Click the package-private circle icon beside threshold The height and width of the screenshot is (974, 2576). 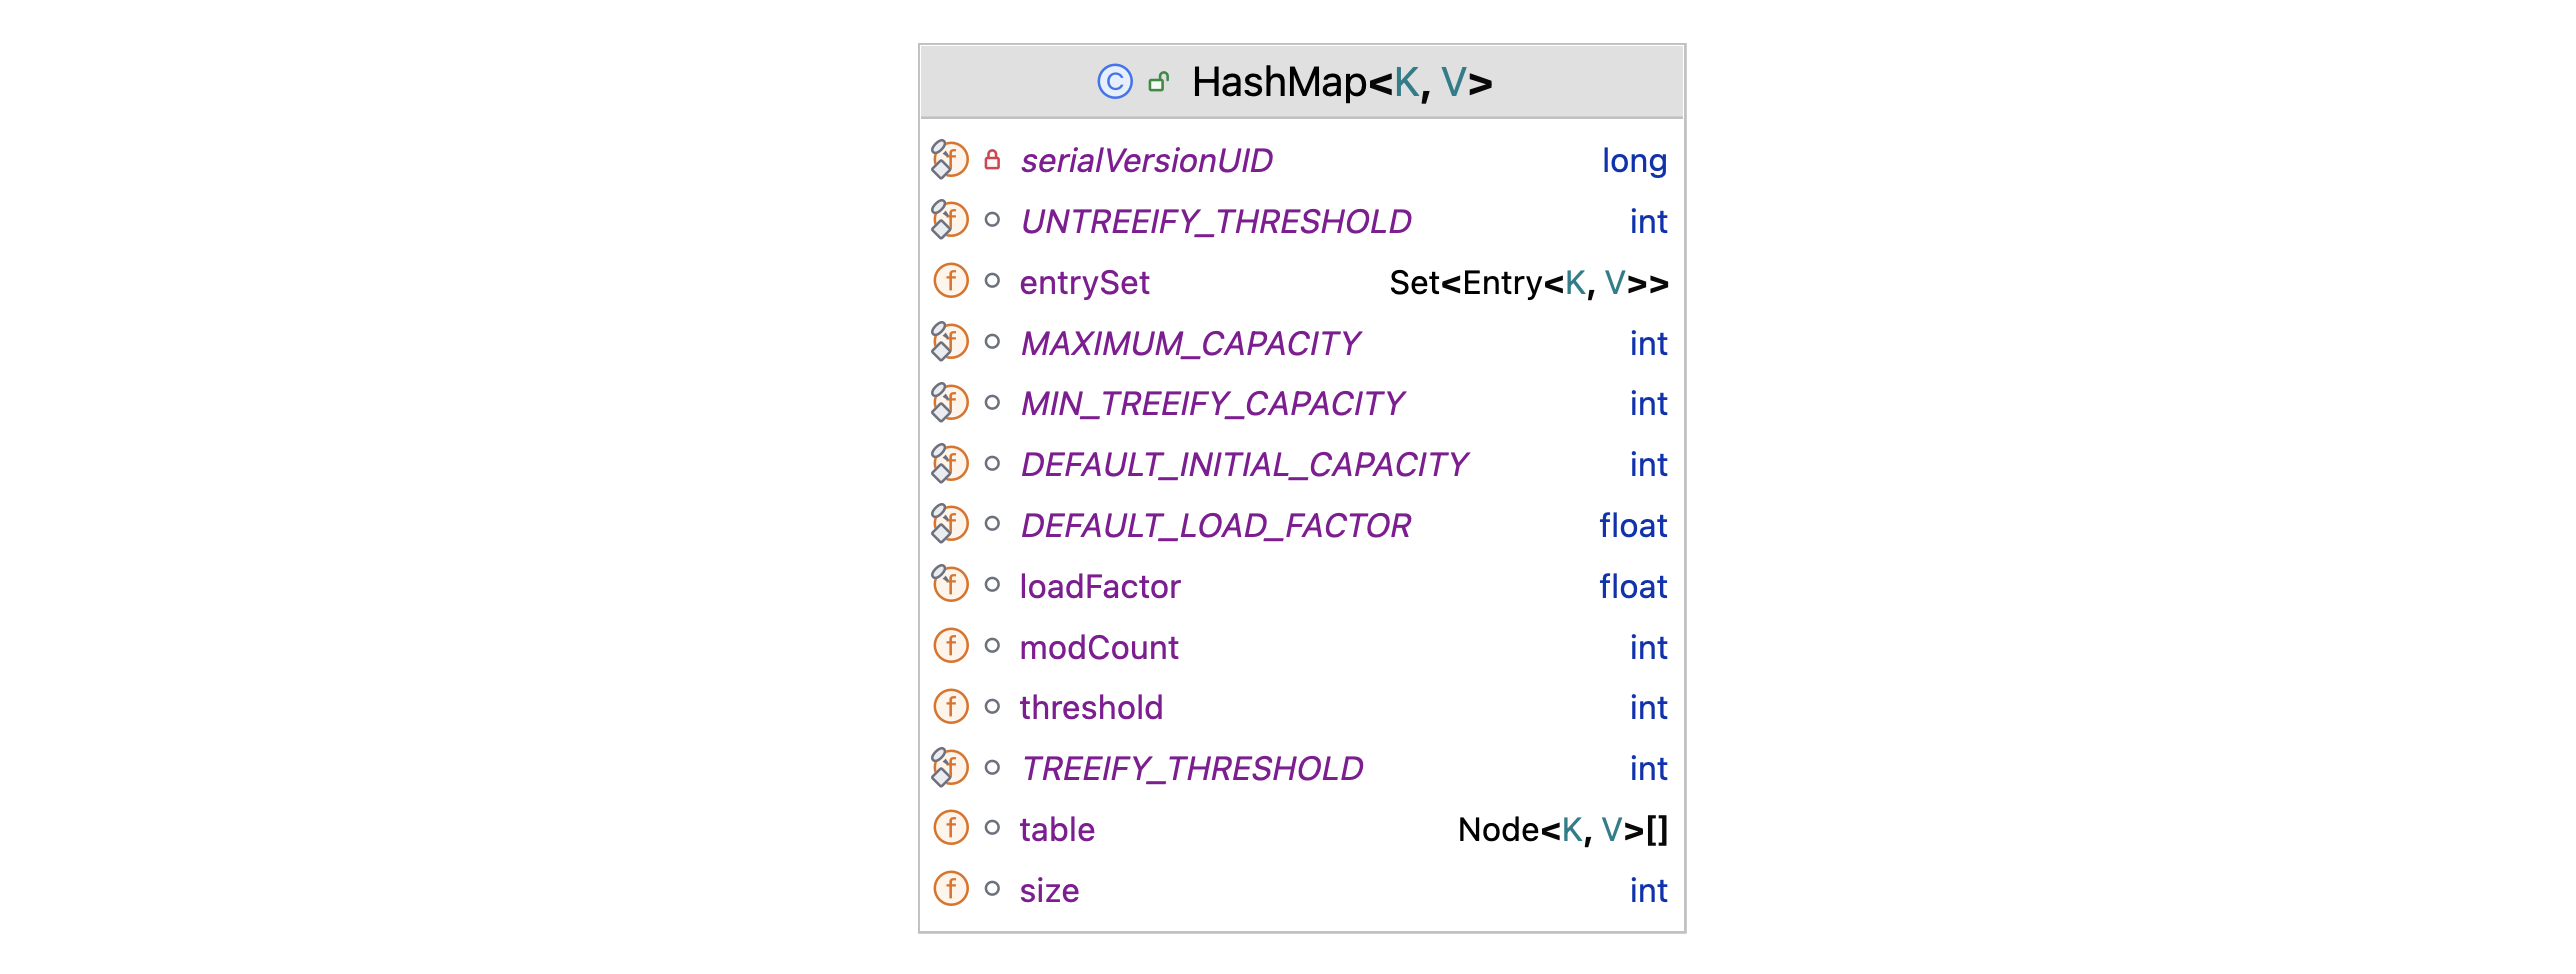pos(992,707)
